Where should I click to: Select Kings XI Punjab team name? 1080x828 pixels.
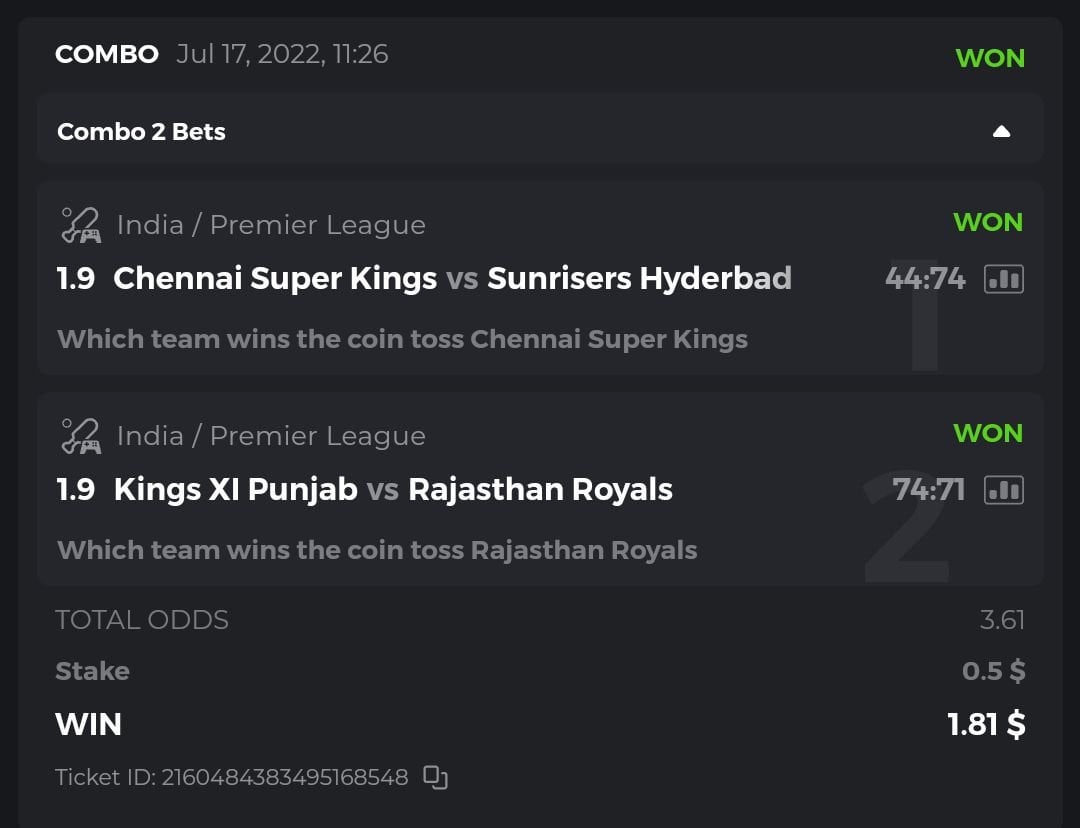(x=235, y=489)
